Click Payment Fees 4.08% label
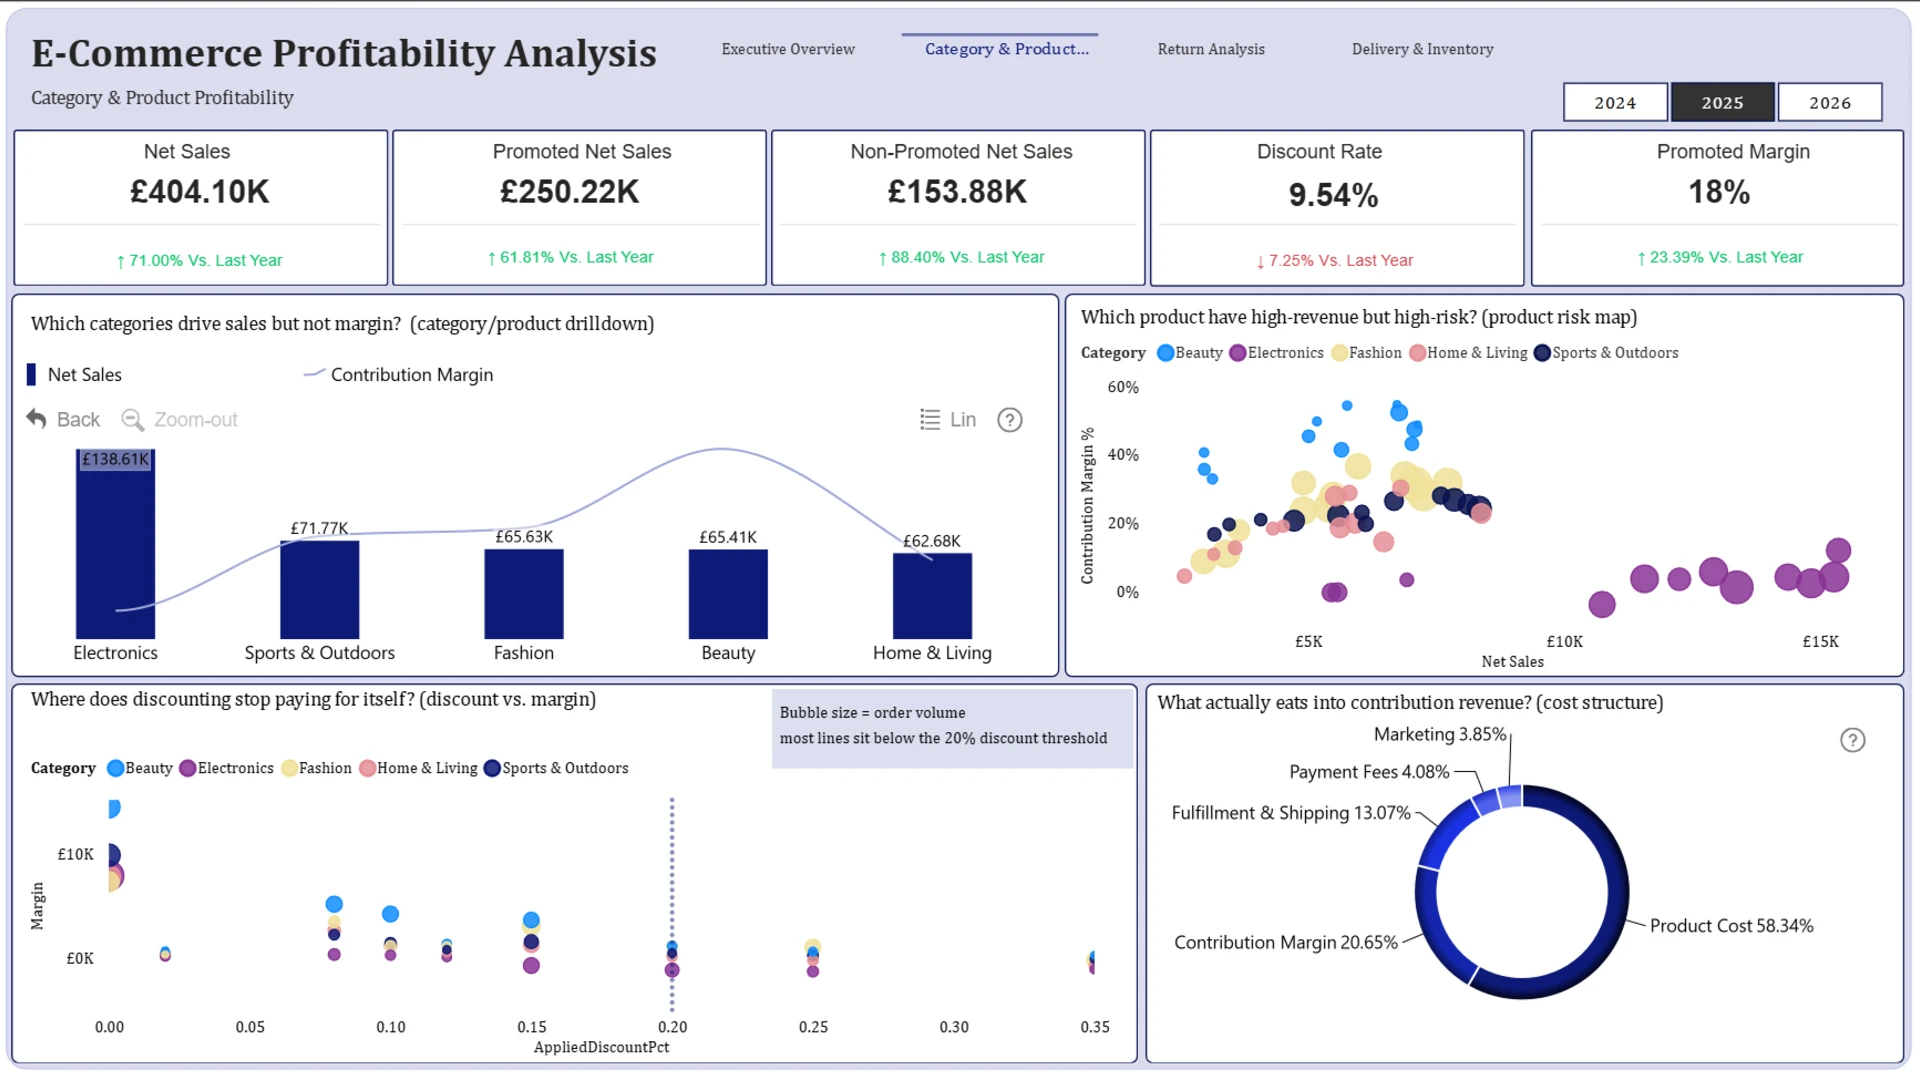 click(x=1369, y=772)
